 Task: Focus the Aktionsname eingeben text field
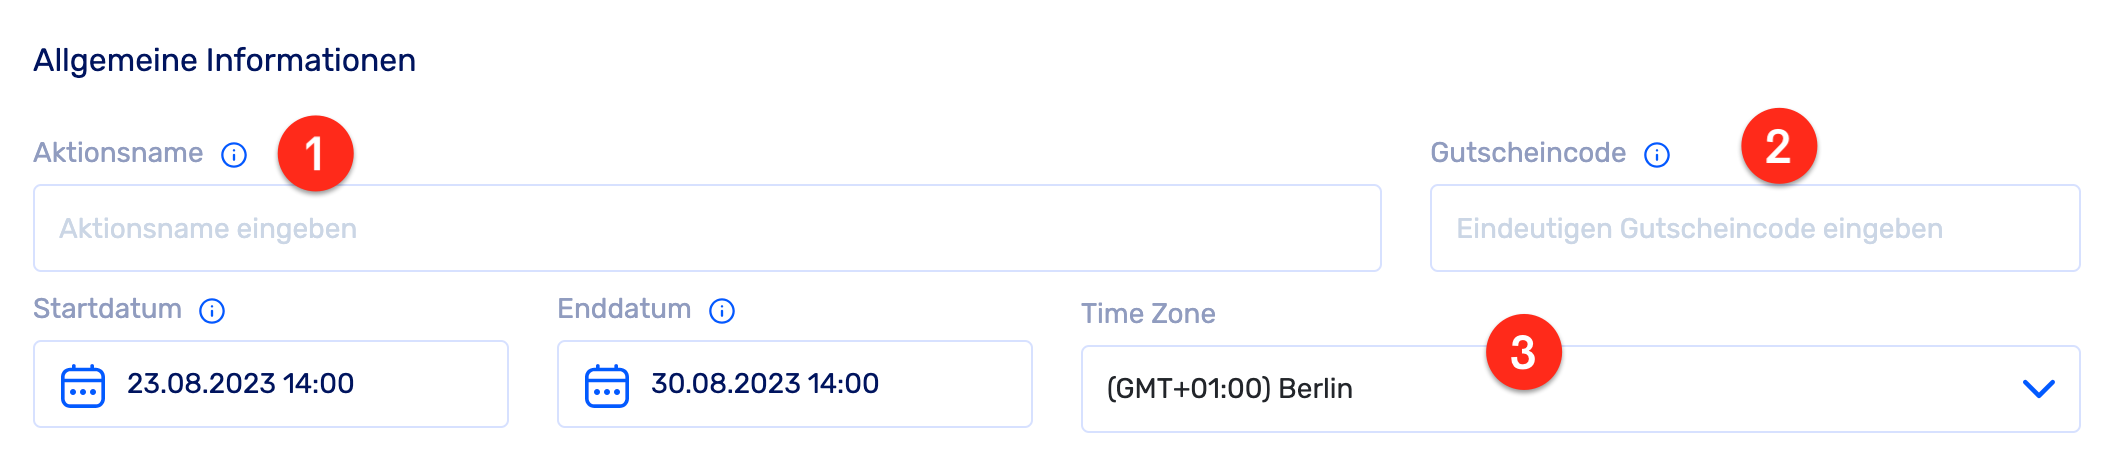[x=706, y=228]
